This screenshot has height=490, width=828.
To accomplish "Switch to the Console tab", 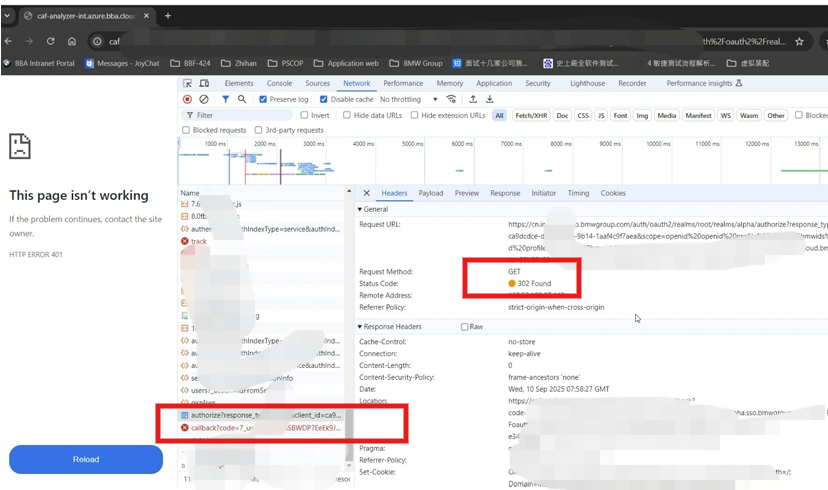I will (279, 84).
